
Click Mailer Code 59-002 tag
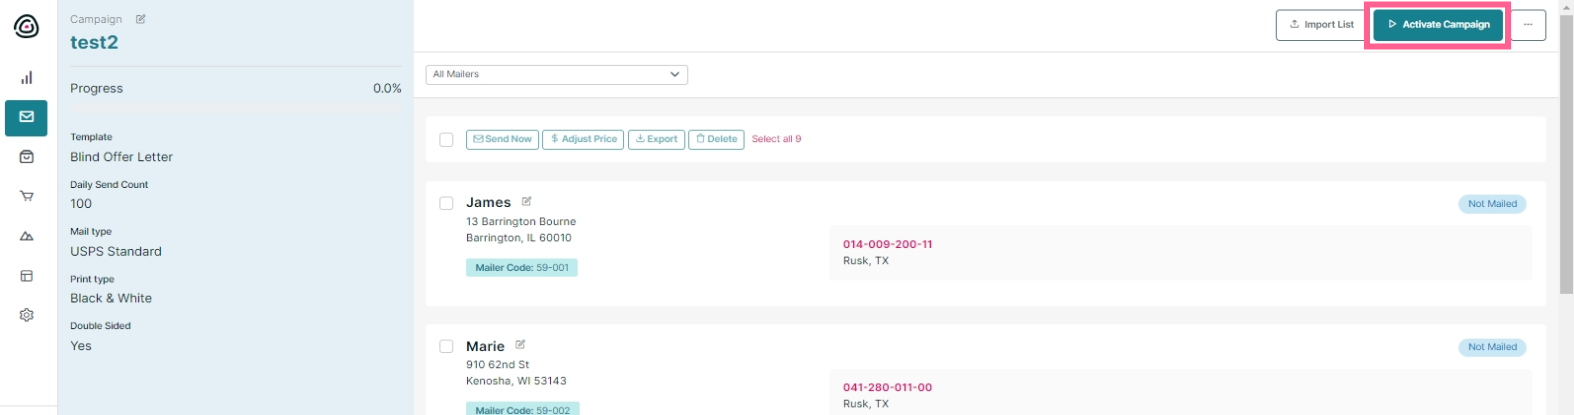[522, 409]
